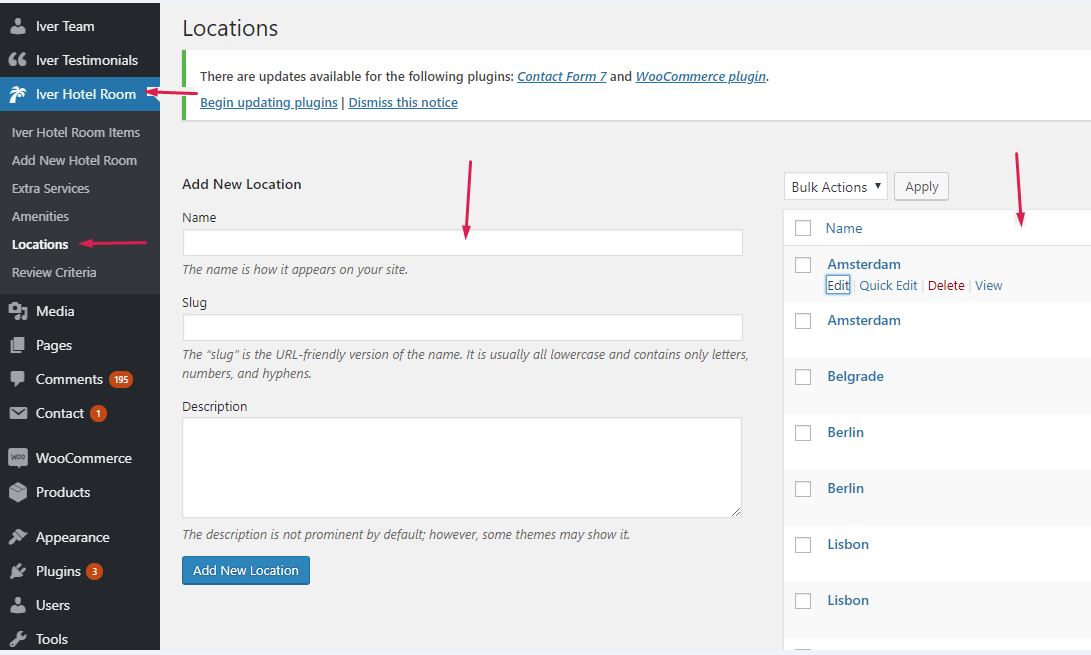The image size is (1091, 655).
Task: Open the WooCommerce menu label
Action: pyautogui.click(x=83, y=458)
